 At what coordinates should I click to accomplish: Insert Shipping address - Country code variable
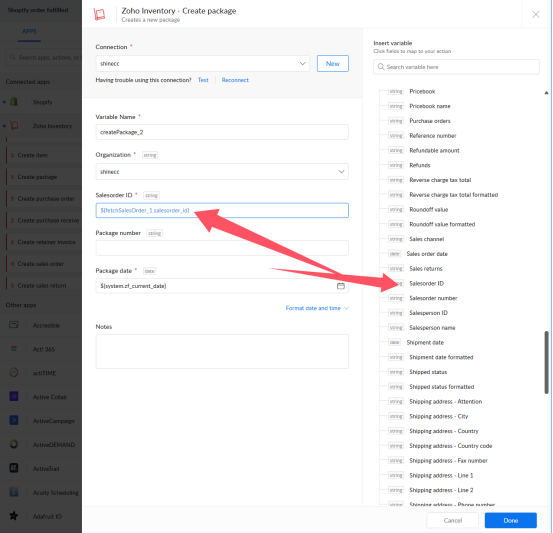(x=450, y=446)
